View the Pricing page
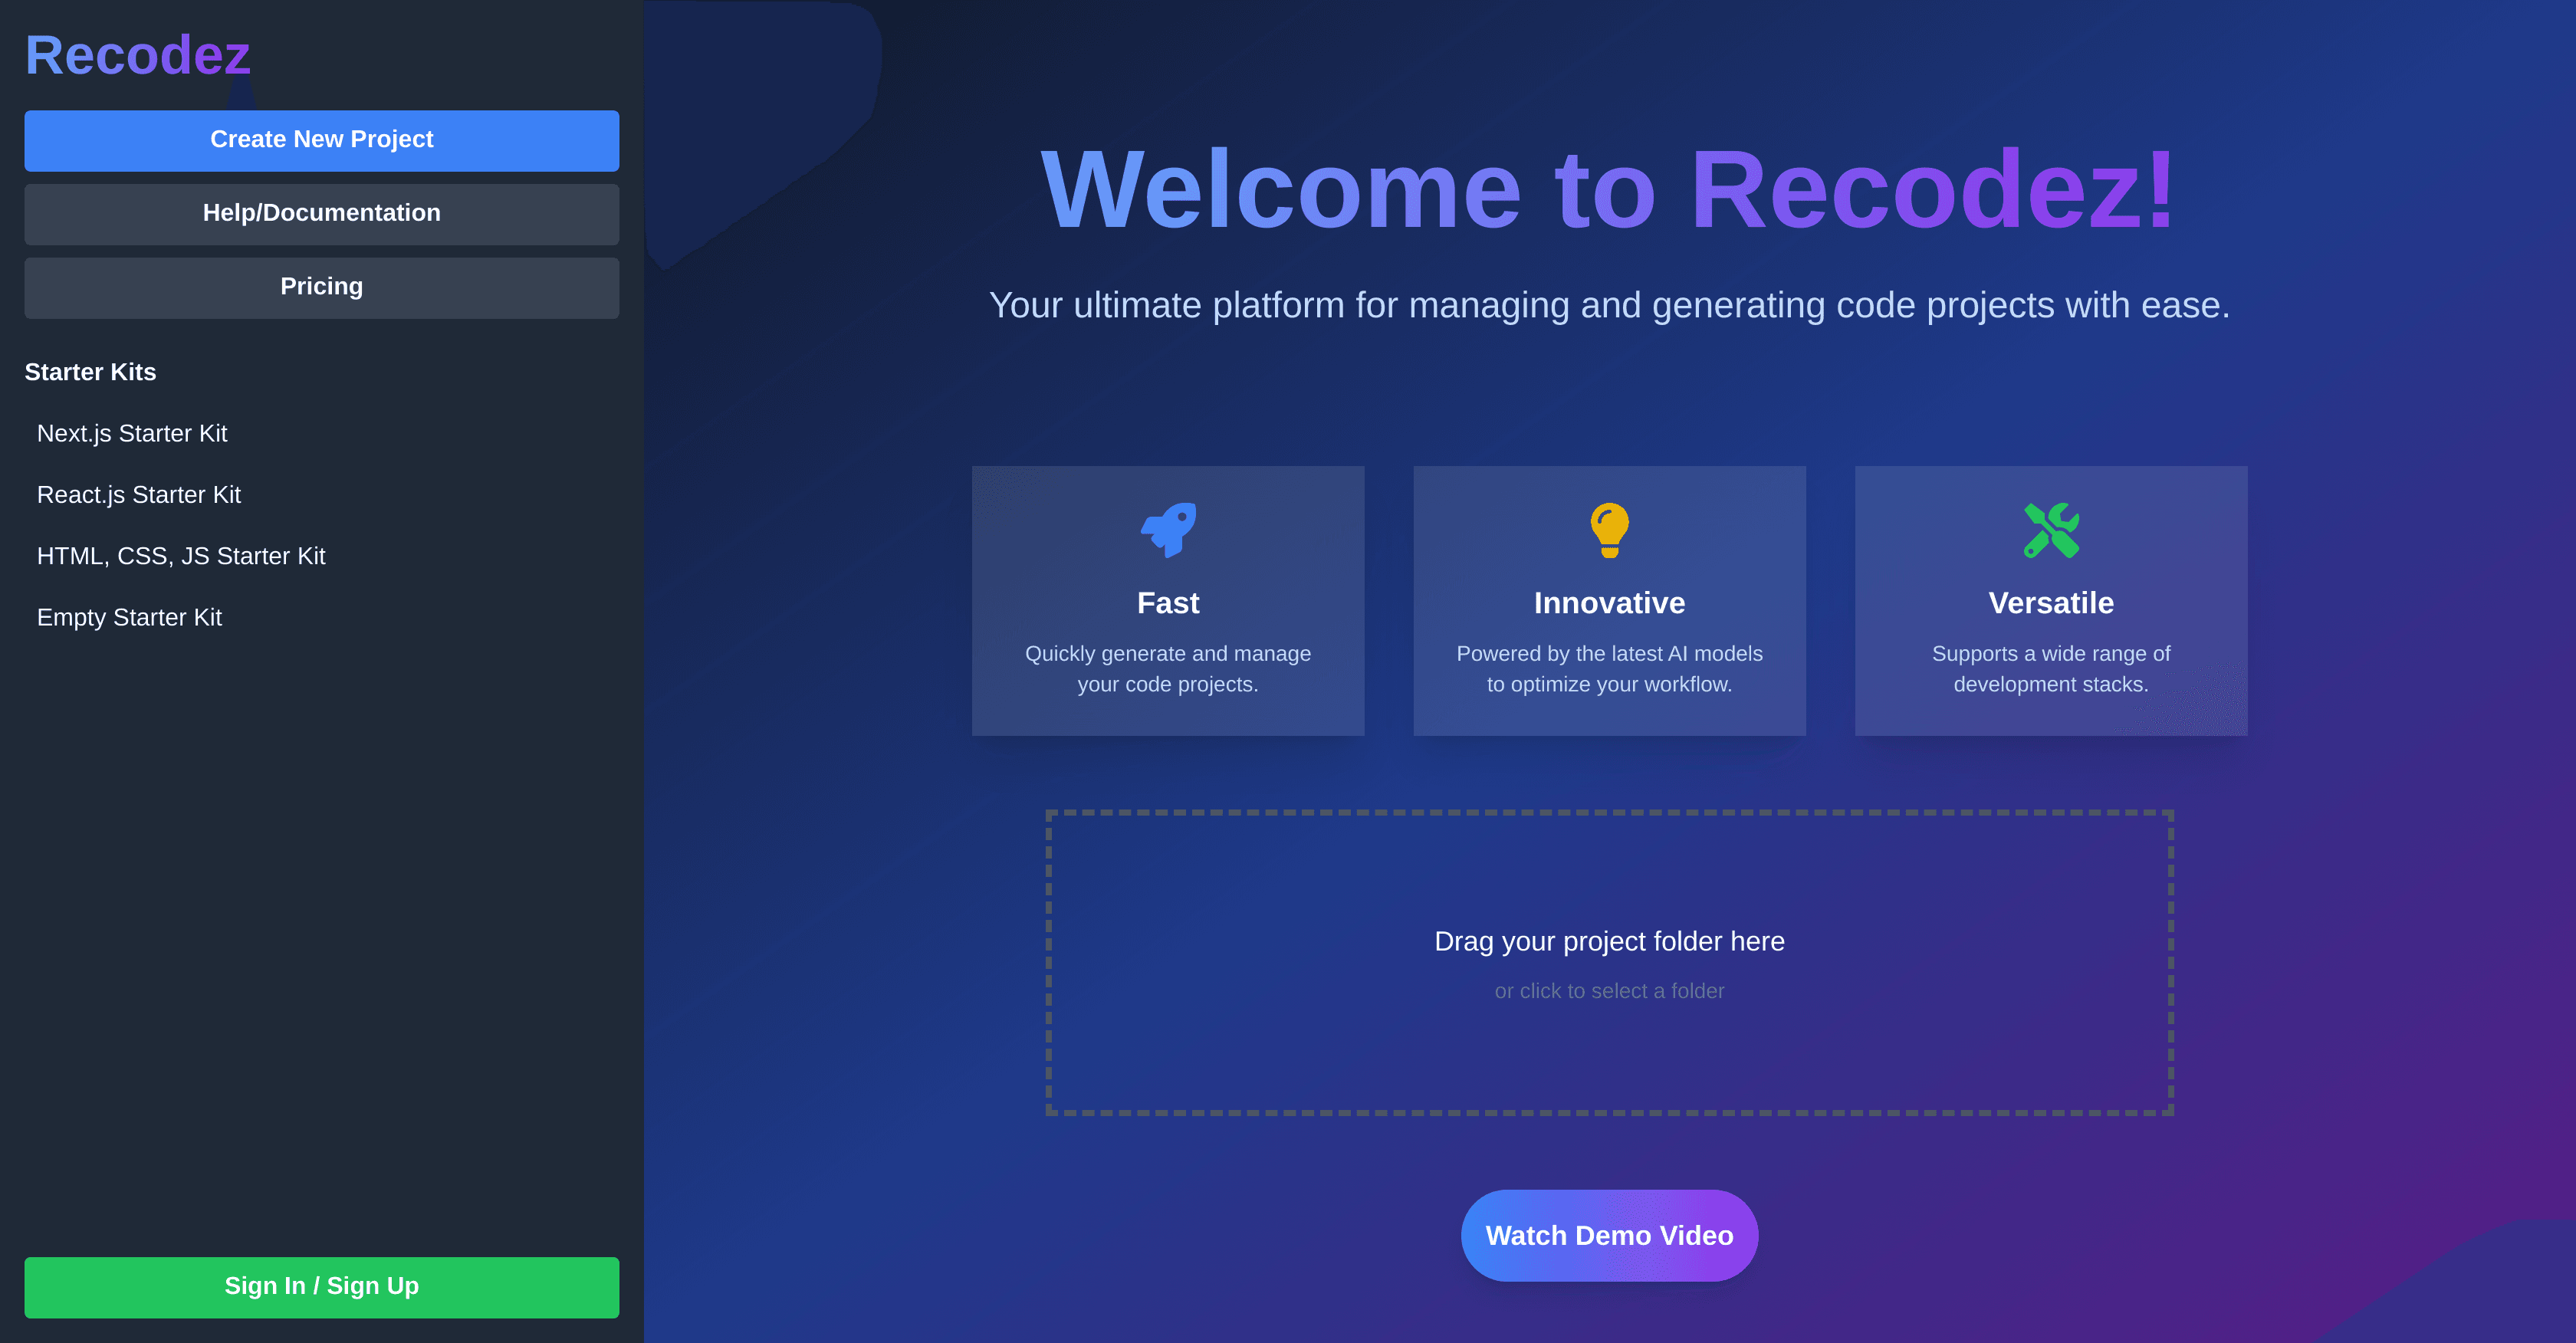 [321, 287]
